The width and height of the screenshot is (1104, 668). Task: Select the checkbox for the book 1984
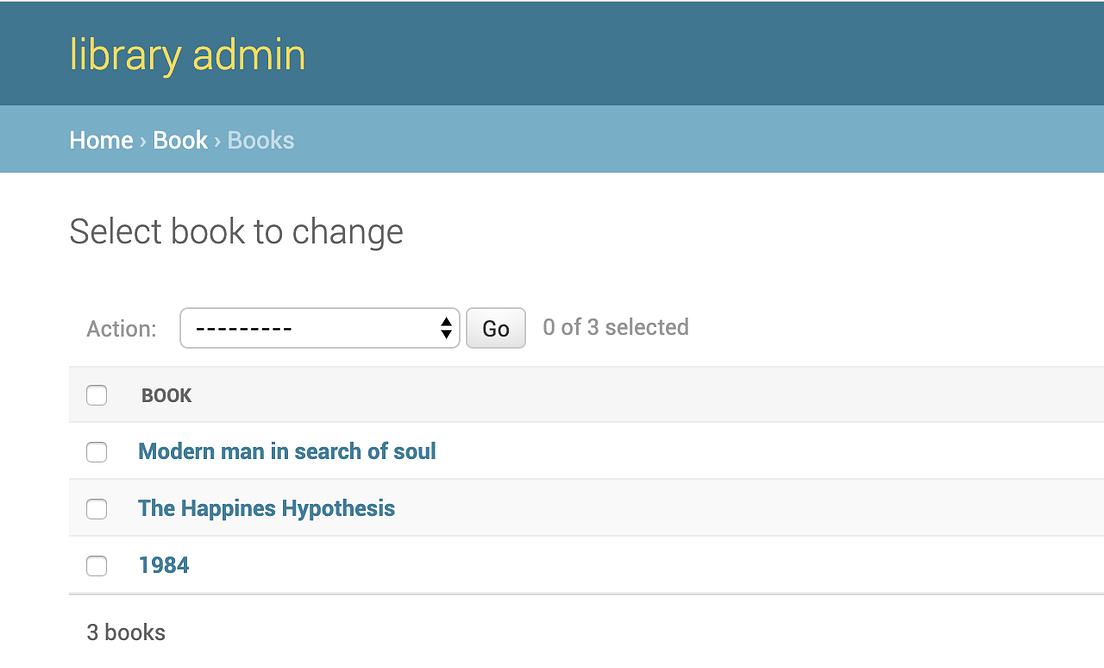(96, 566)
